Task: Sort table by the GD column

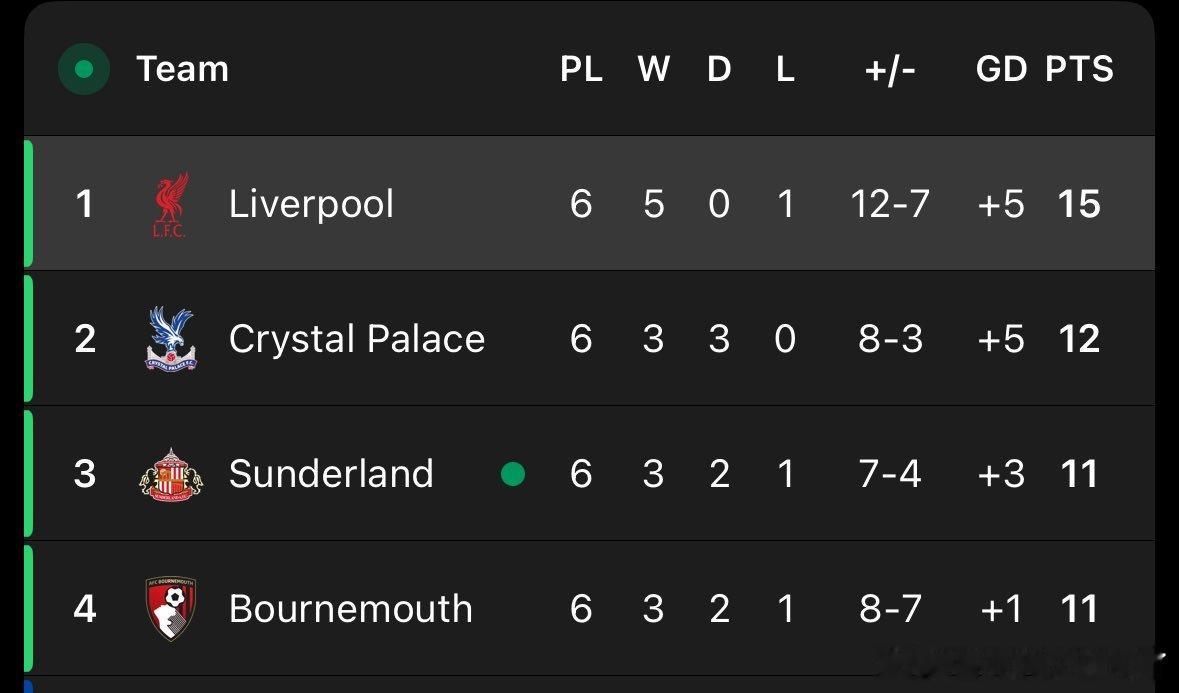Action: click(x=1001, y=69)
